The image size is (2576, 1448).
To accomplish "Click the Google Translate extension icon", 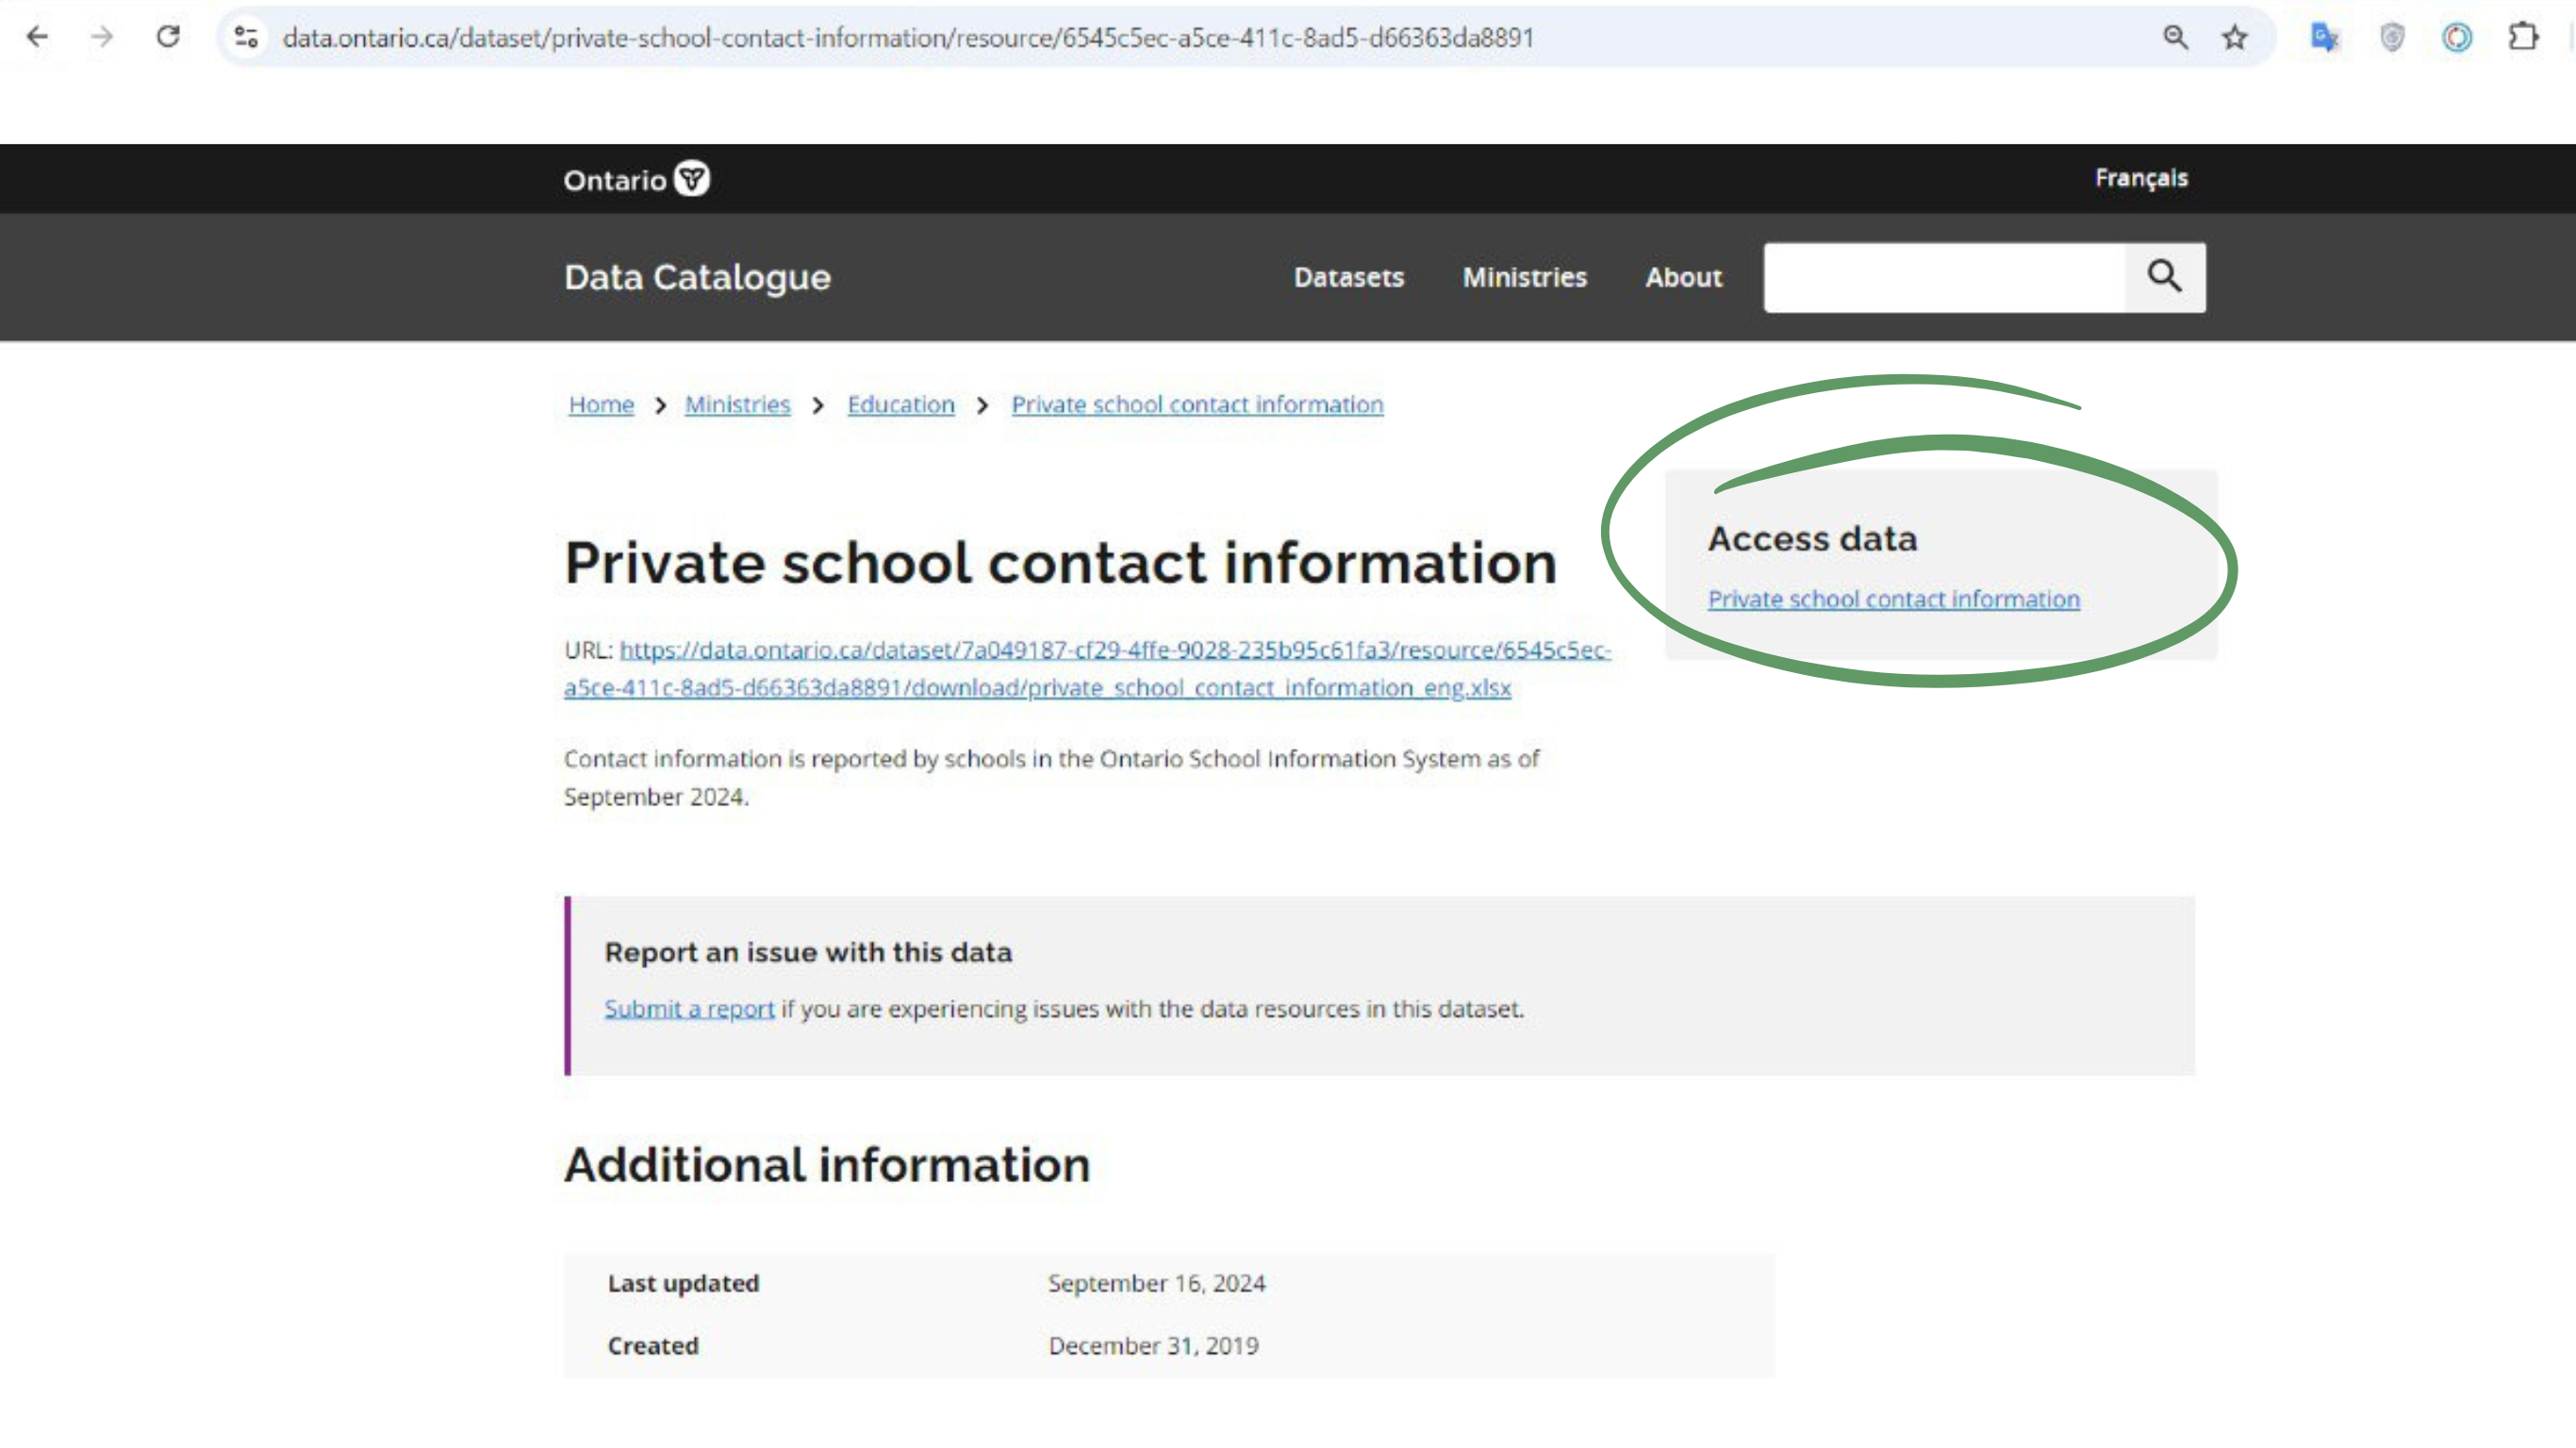I will point(2324,37).
